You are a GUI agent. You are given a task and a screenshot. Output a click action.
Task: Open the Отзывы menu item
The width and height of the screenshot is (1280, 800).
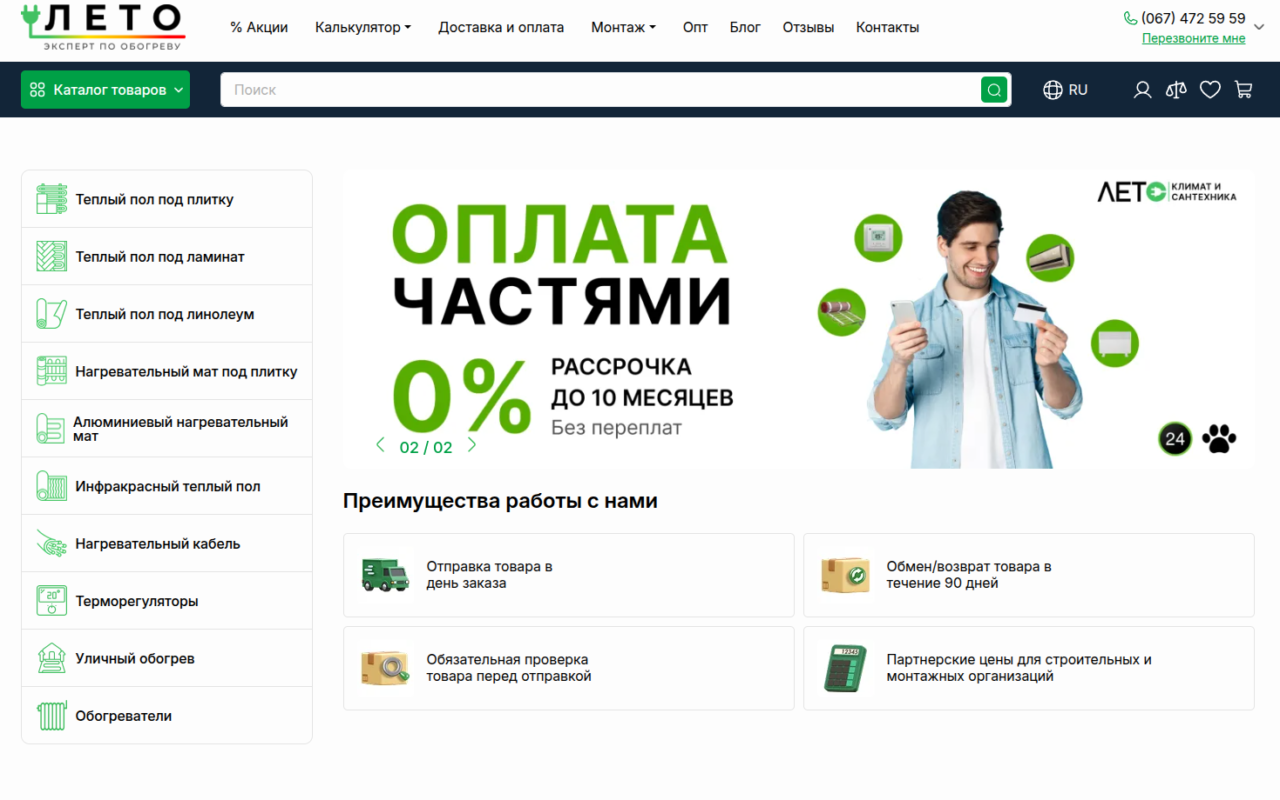coord(808,27)
